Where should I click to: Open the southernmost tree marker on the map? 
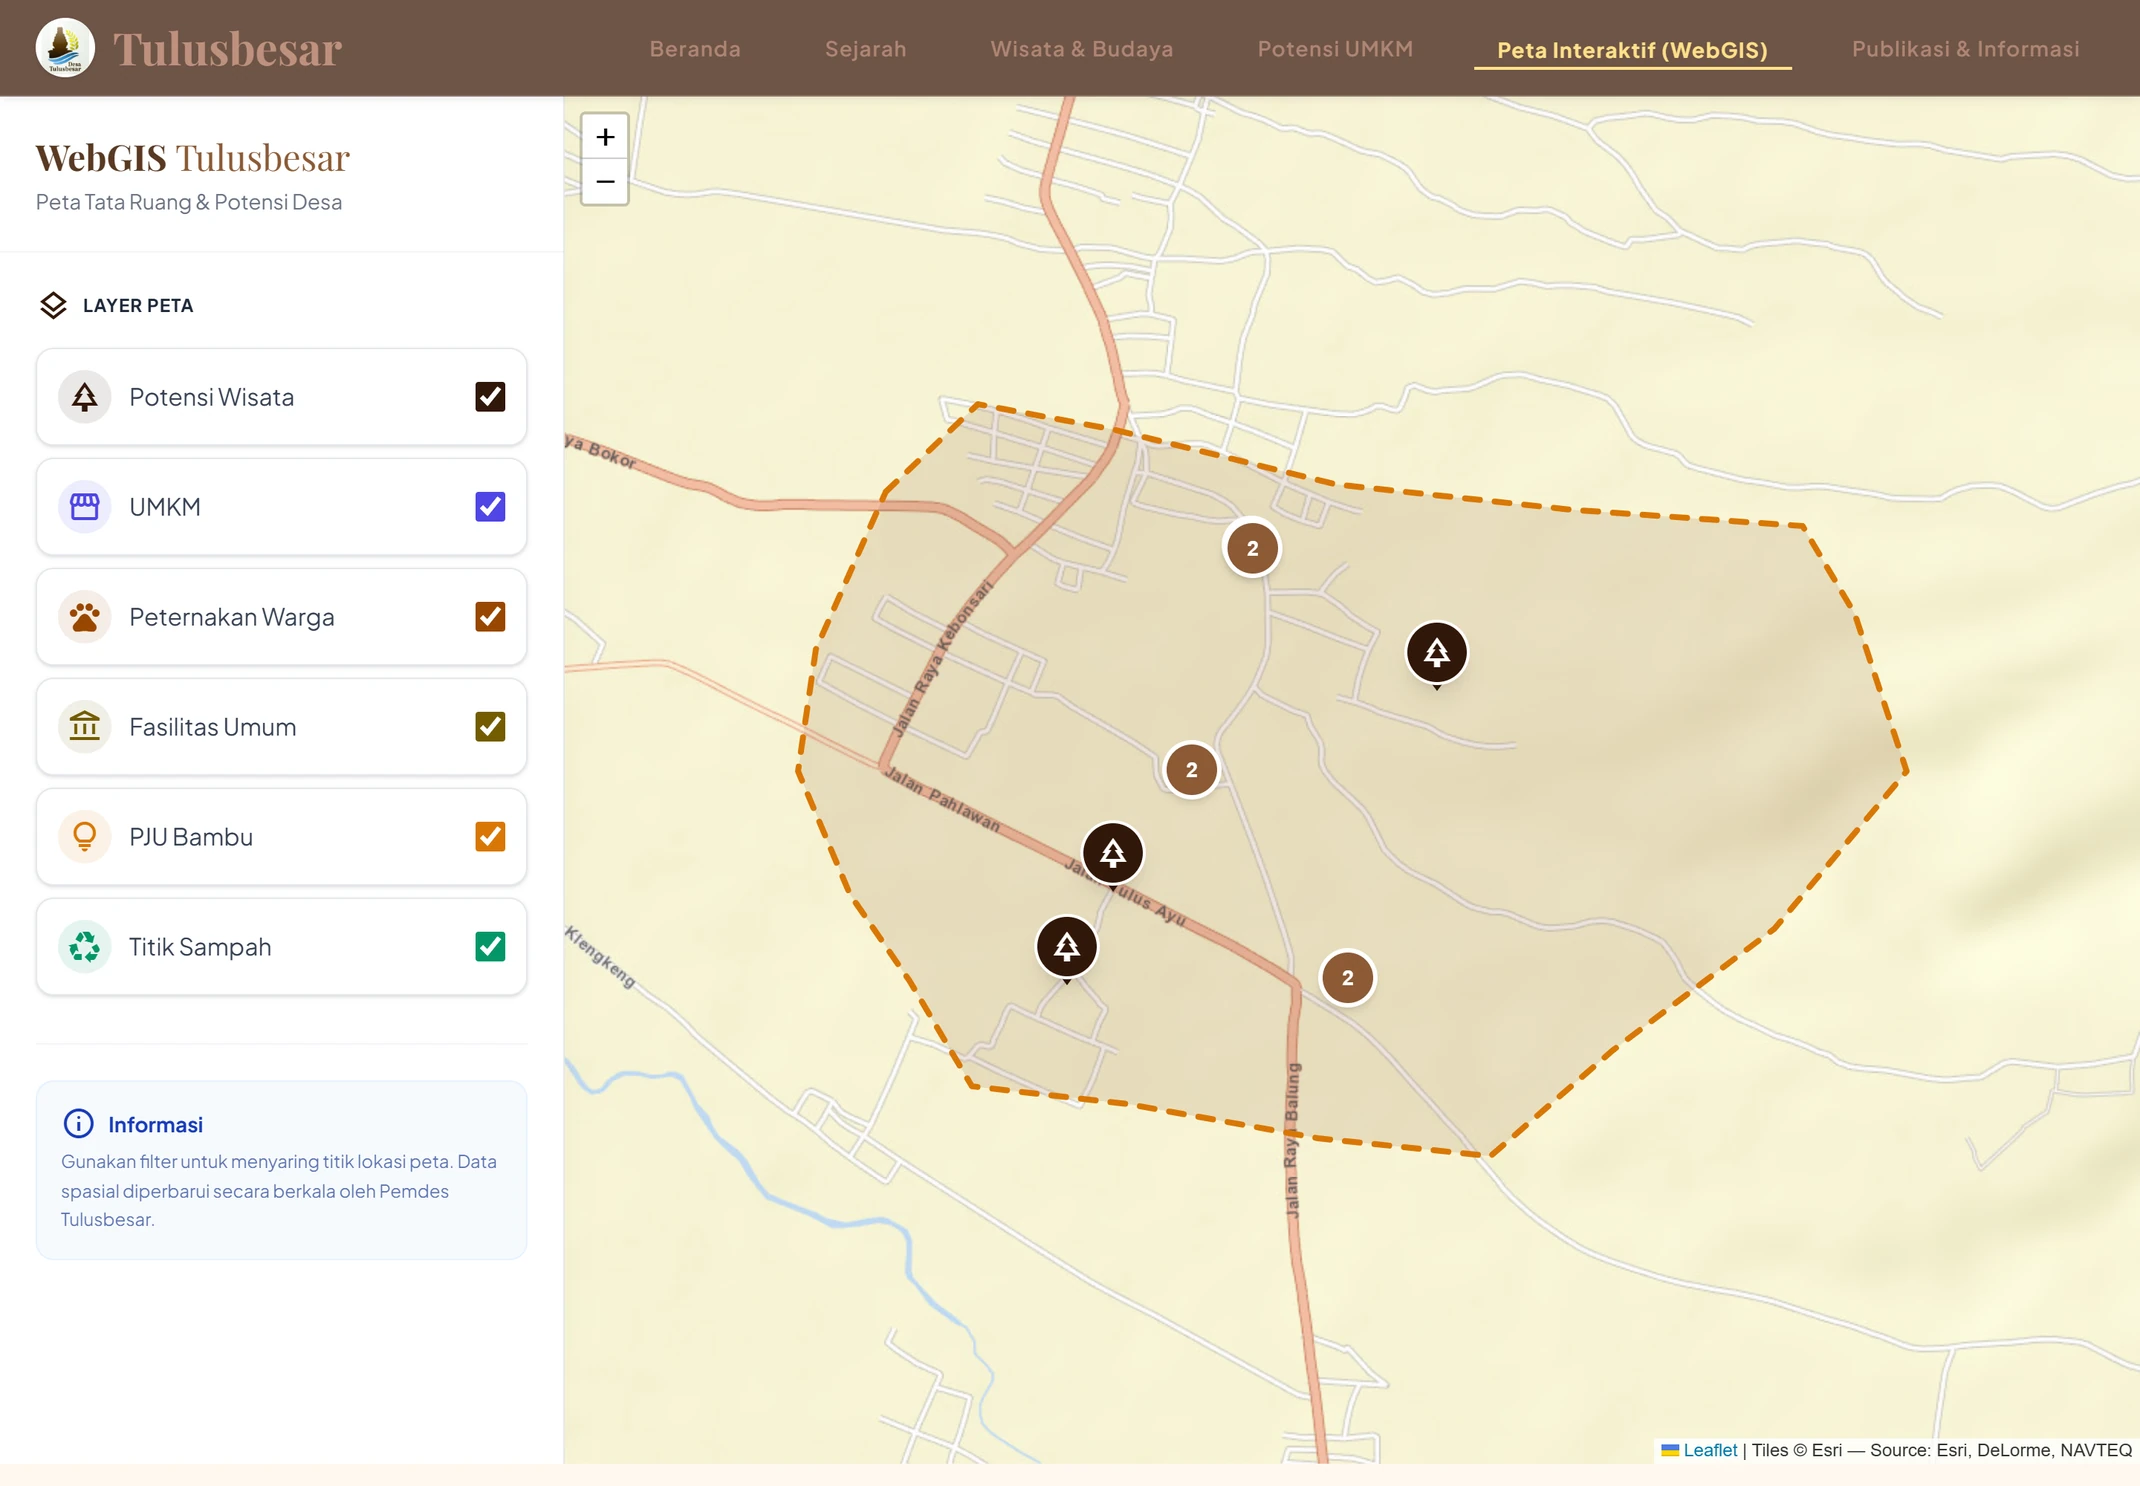pos(1067,946)
